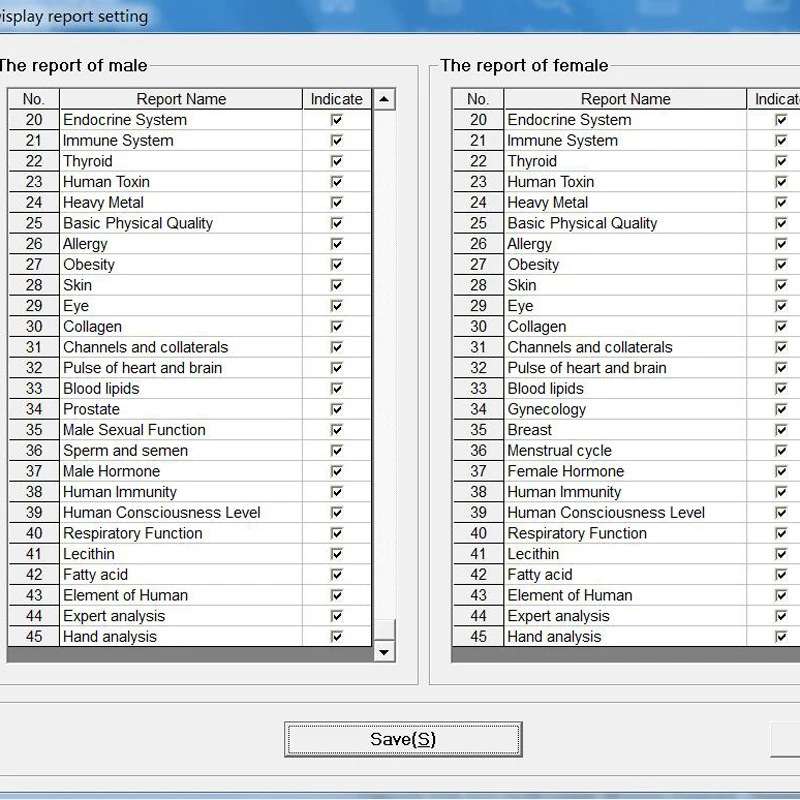Toggle female Gynecology indicate checkbox
Screen dimensions: 800x800
(x=780, y=409)
